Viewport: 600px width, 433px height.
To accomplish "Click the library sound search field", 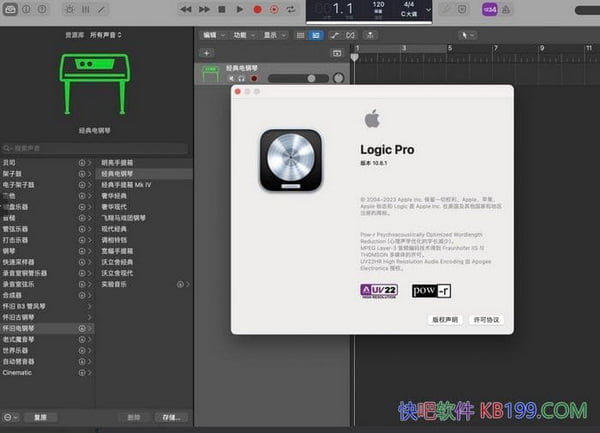I will [x=95, y=147].
